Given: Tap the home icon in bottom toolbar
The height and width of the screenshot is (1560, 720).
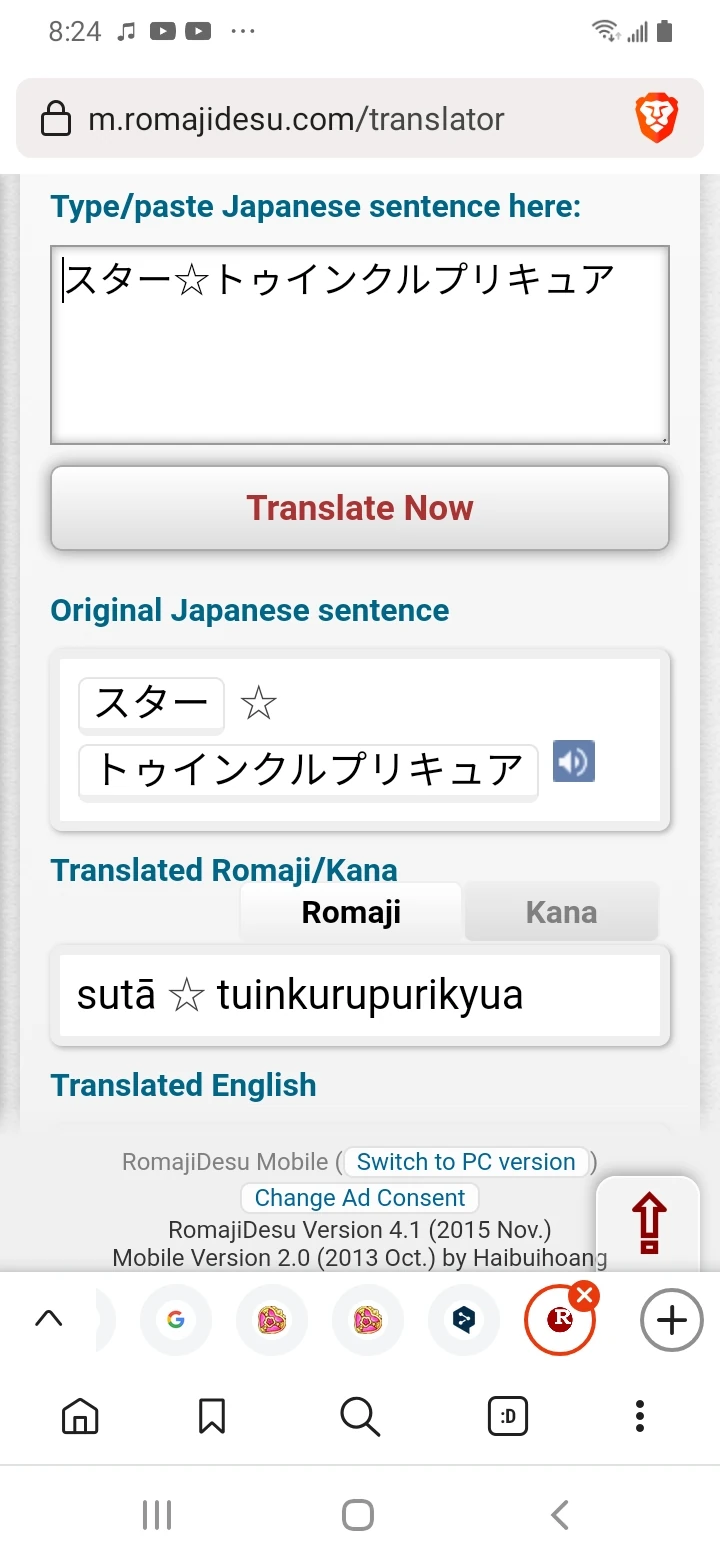Looking at the screenshot, I should [80, 1416].
